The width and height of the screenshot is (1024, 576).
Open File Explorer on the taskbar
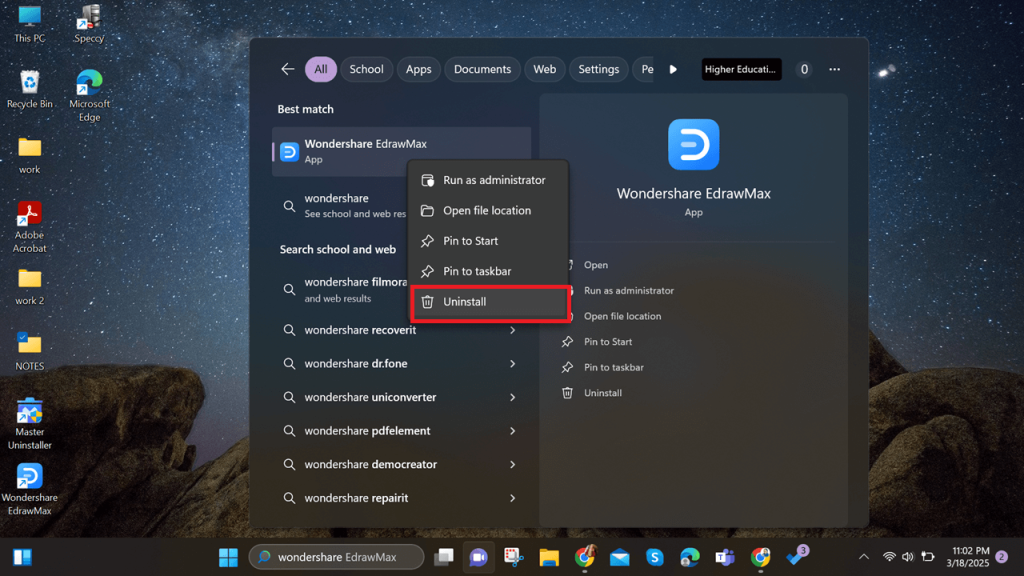click(549, 557)
